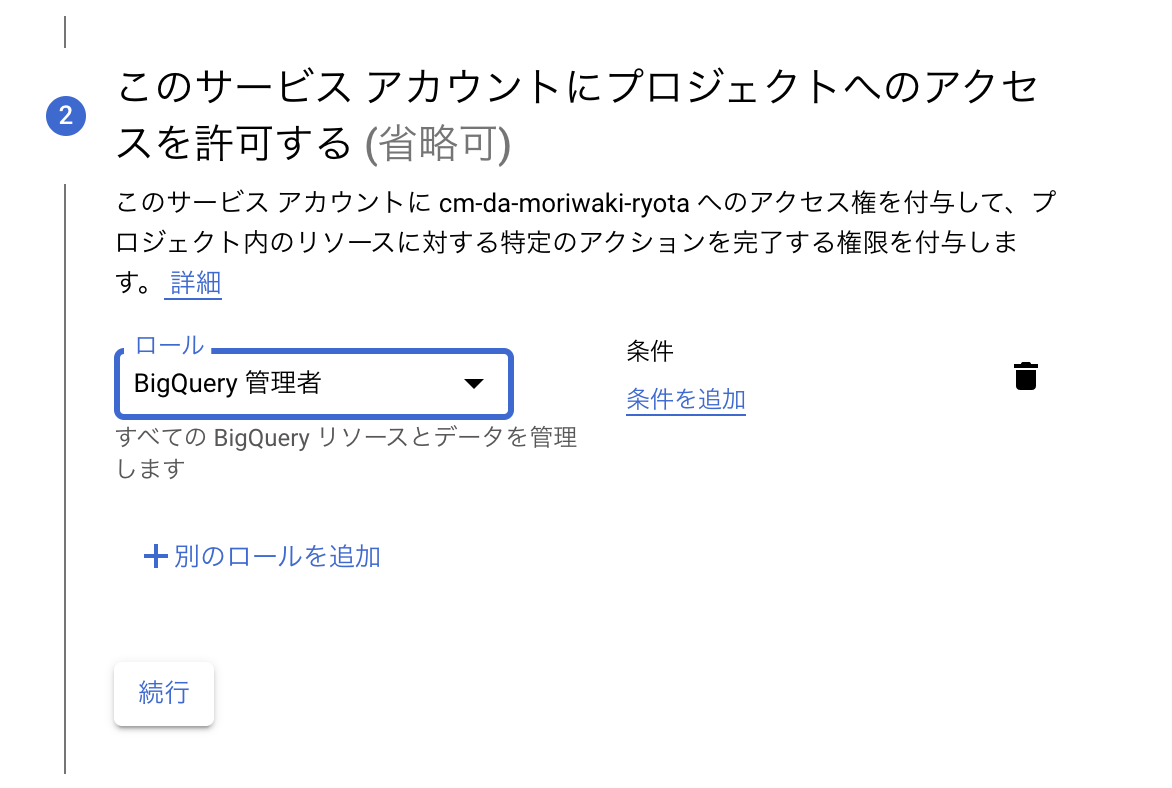Open the 詳細 link
Image resolution: width=1172 pixels, height=788 pixels.
[193, 284]
